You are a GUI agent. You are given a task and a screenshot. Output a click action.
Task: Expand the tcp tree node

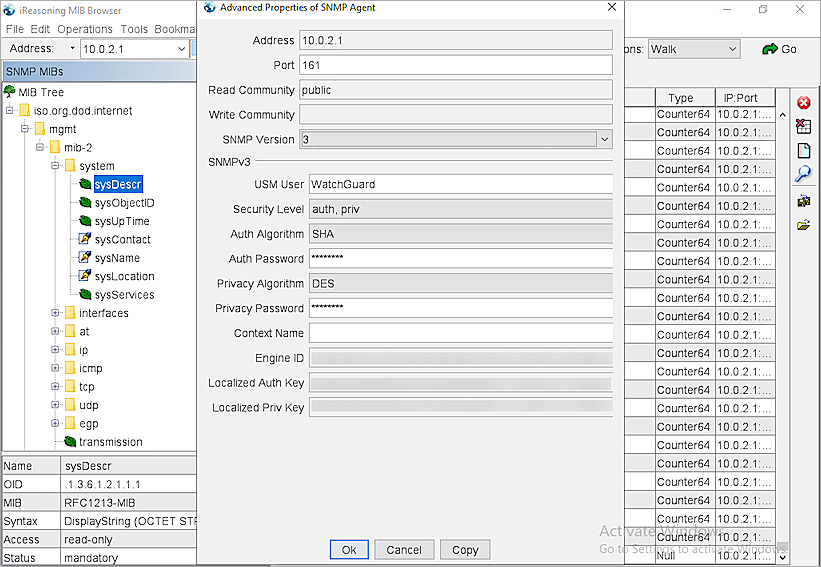(x=55, y=386)
